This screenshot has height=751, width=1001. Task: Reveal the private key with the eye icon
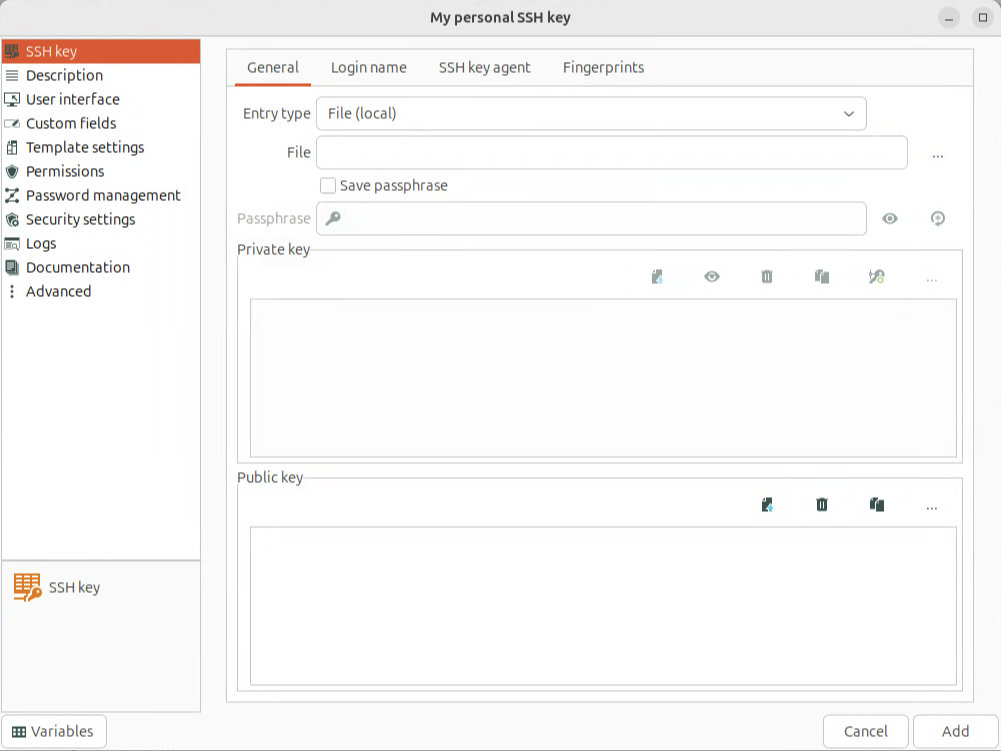712,277
